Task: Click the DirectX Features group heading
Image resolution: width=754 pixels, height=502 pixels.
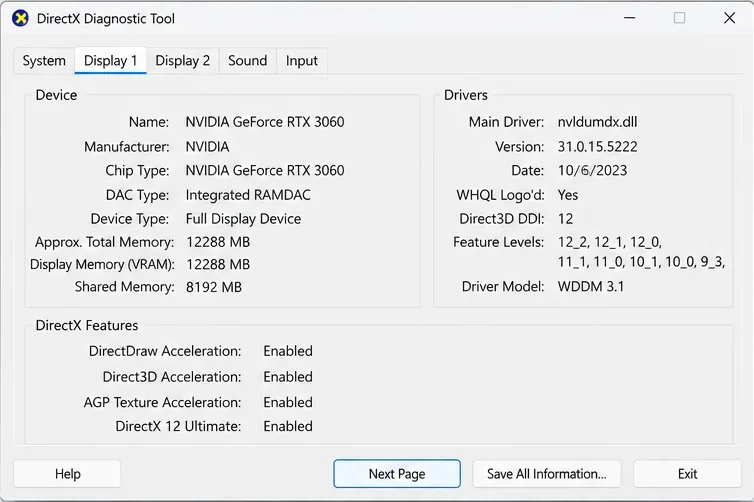Action: [x=87, y=326]
